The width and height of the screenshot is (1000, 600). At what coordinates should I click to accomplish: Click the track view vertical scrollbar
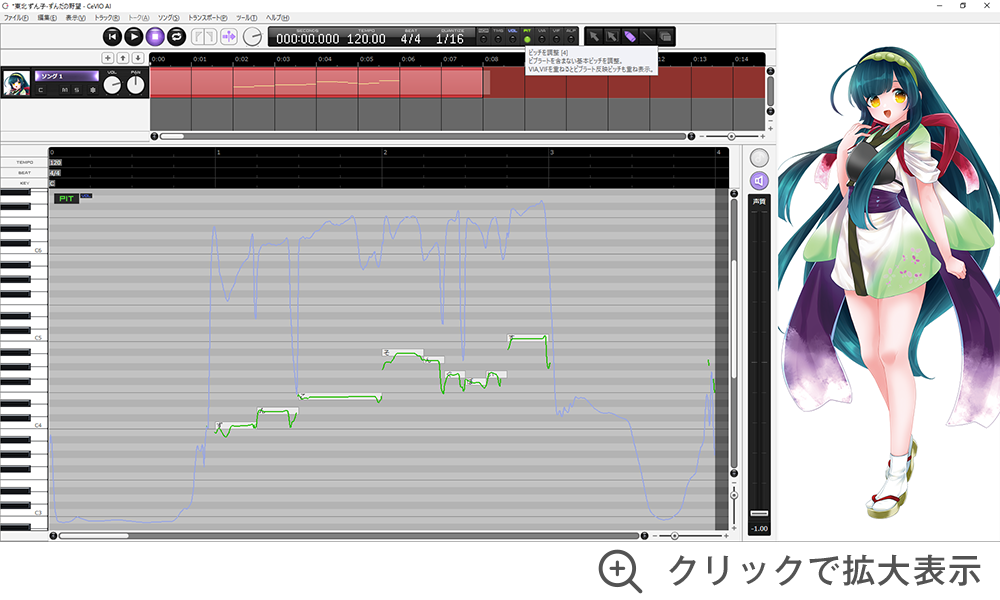[x=770, y=91]
